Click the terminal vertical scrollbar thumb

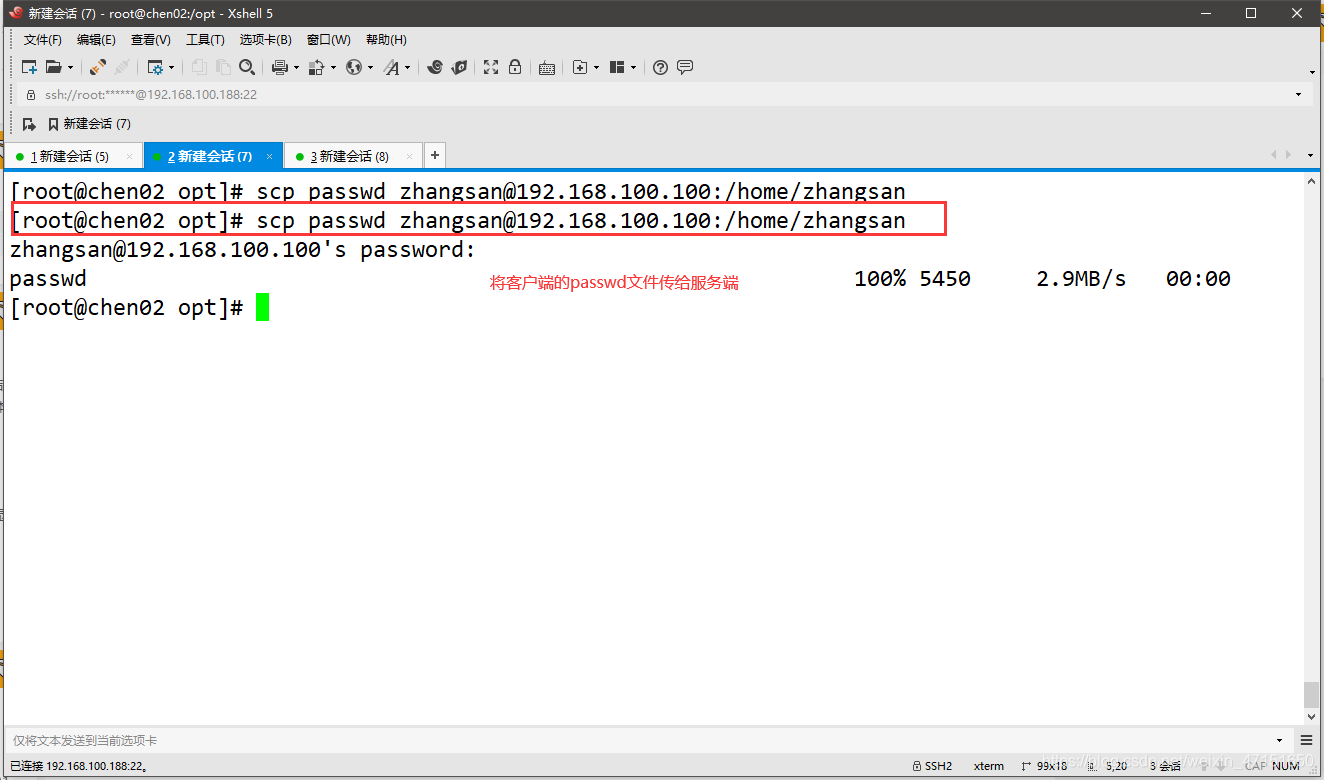pos(1311,694)
